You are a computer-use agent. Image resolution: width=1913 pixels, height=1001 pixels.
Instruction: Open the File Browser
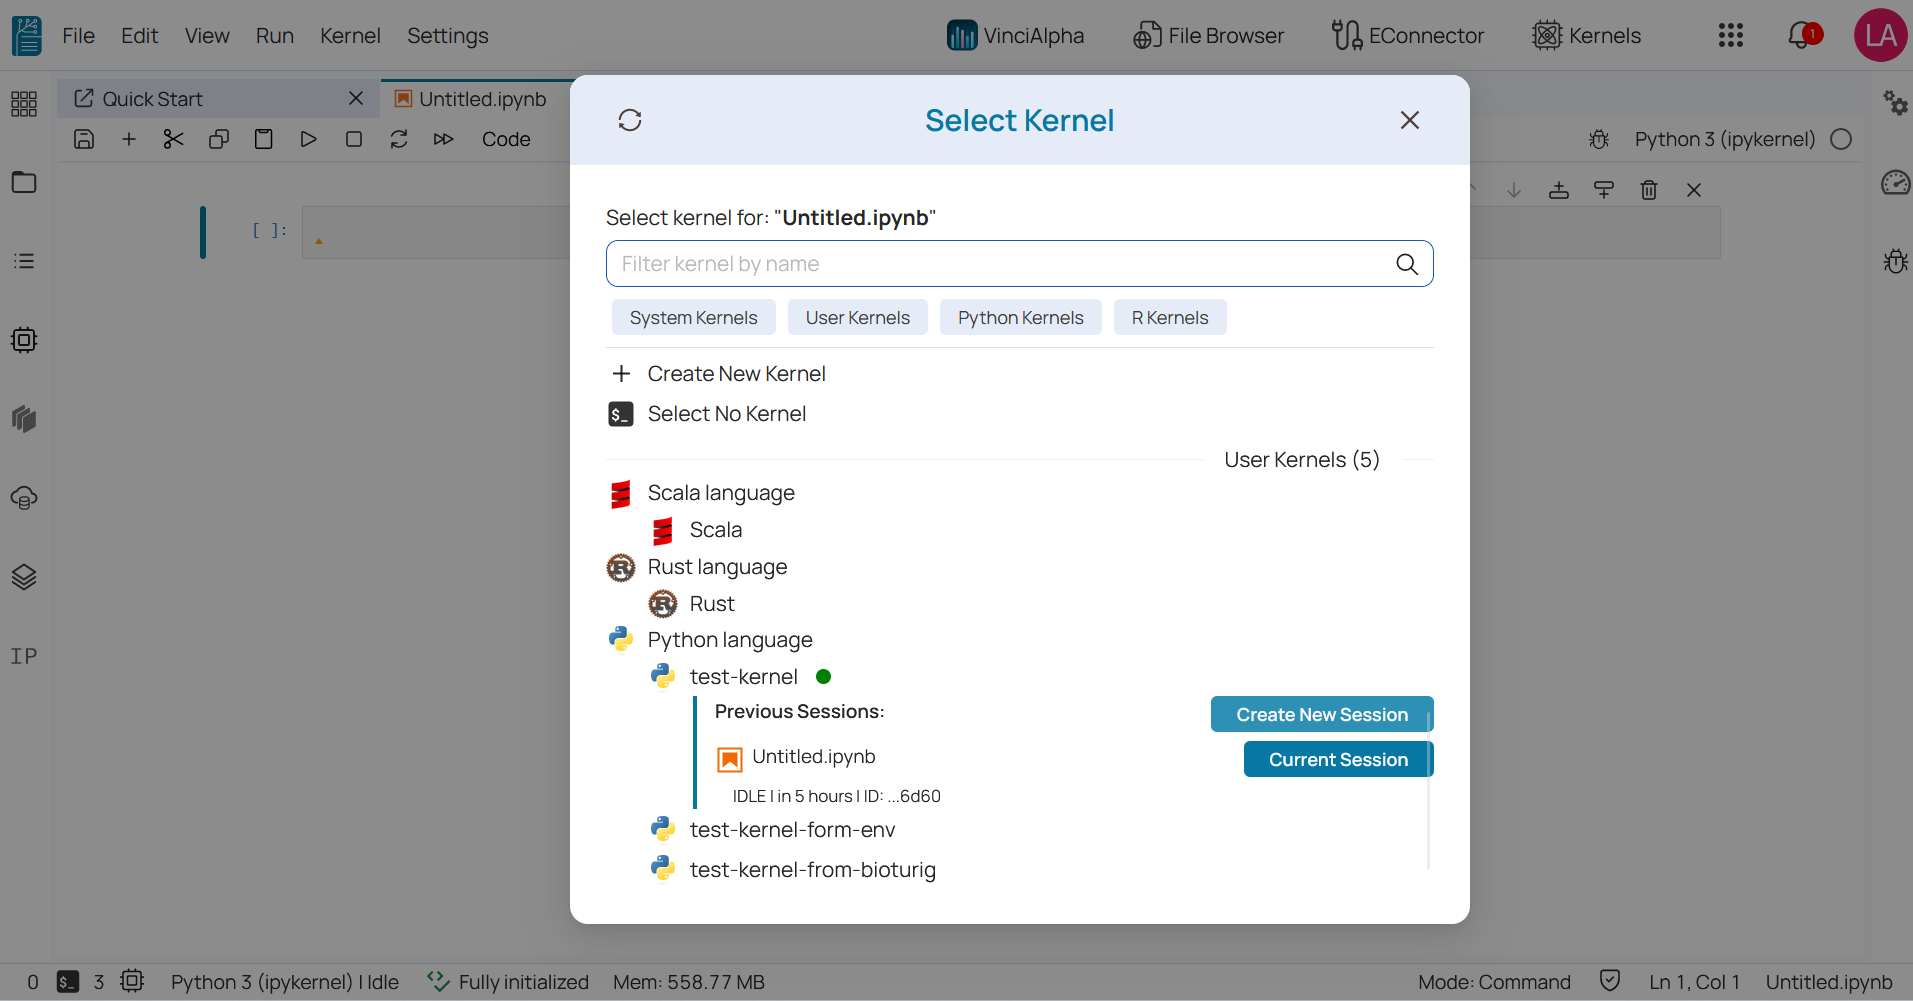click(1208, 36)
